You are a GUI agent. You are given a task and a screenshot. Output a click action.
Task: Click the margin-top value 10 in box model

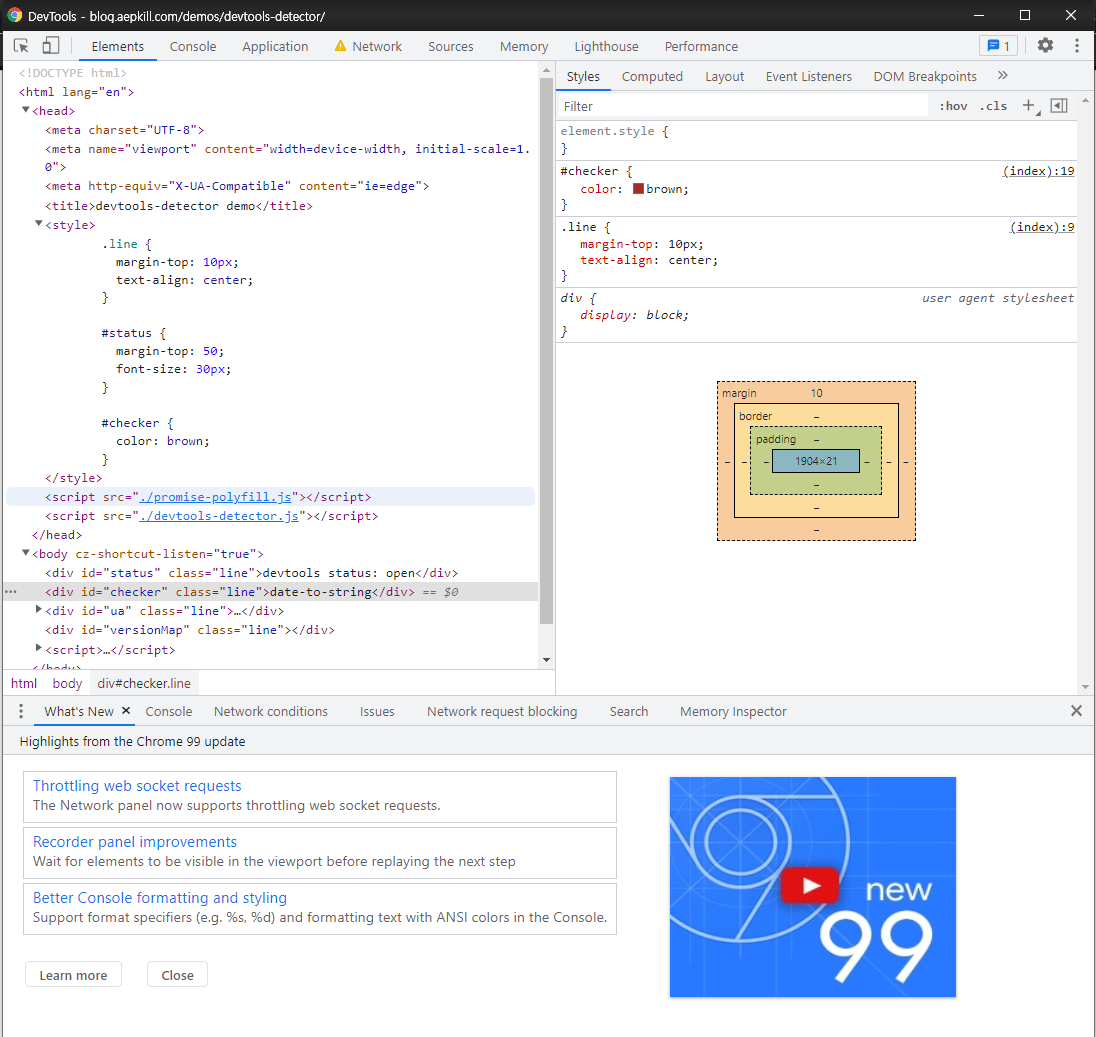click(816, 393)
